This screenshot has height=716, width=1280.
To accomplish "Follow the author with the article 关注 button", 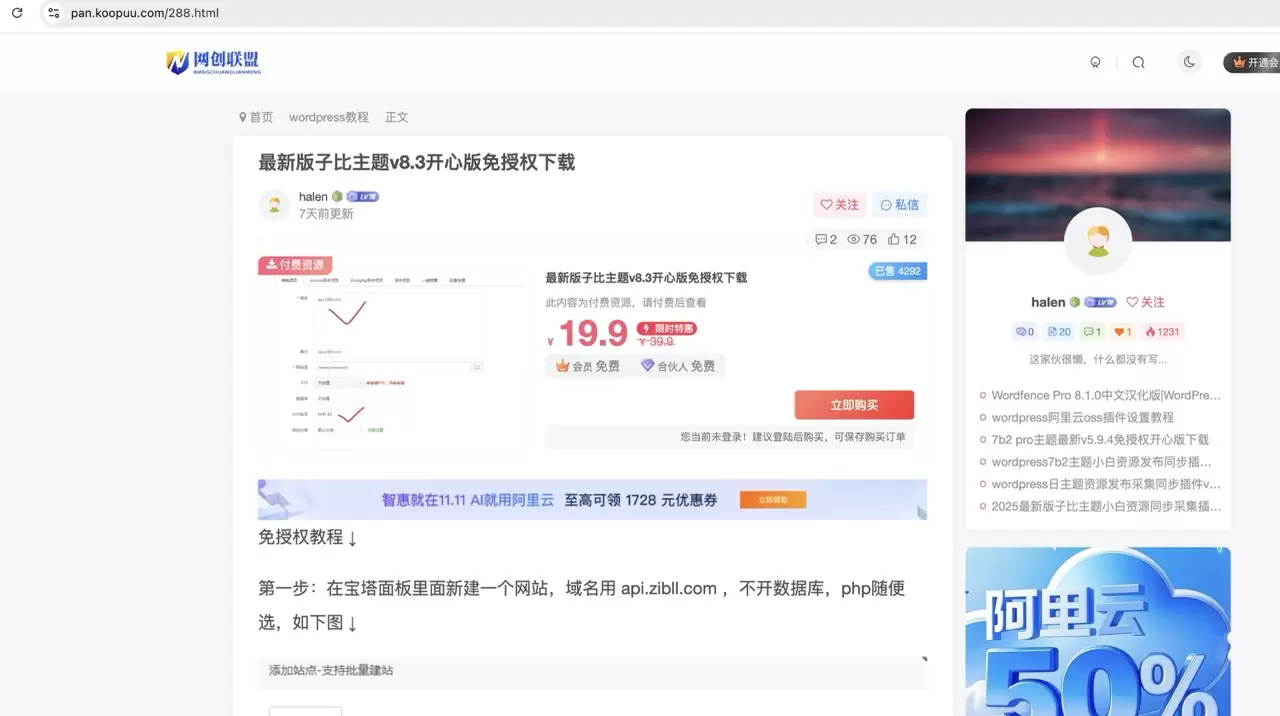I will pos(840,204).
